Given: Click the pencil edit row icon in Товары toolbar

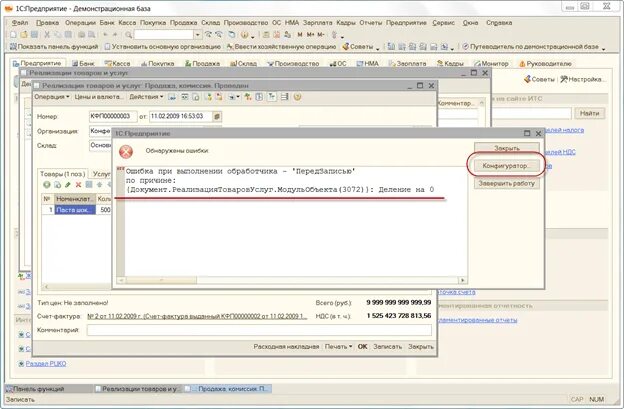Looking at the screenshot, I should click(x=68, y=185).
